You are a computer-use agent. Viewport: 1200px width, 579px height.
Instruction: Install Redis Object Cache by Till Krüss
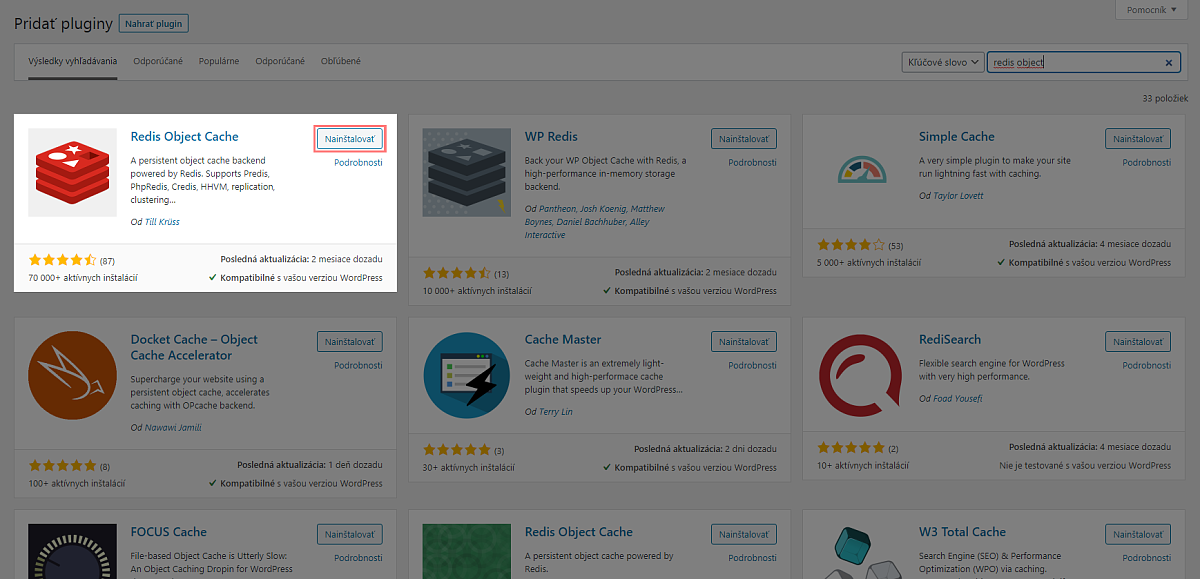pyautogui.click(x=350, y=139)
